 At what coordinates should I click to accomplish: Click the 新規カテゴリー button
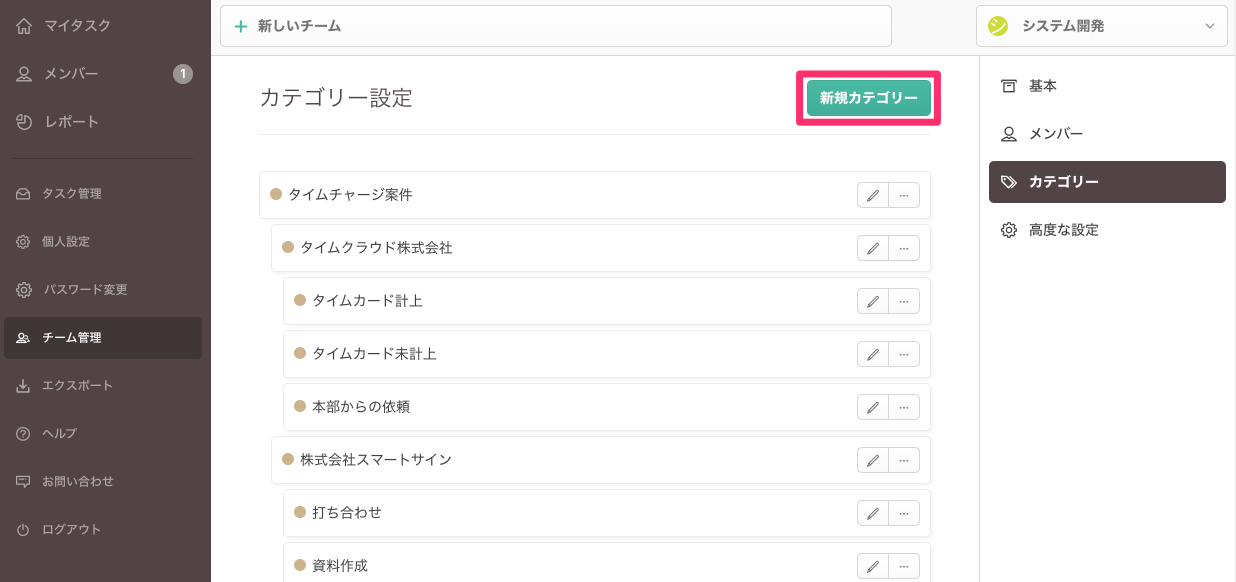pyautogui.click(x=868, y=98)
